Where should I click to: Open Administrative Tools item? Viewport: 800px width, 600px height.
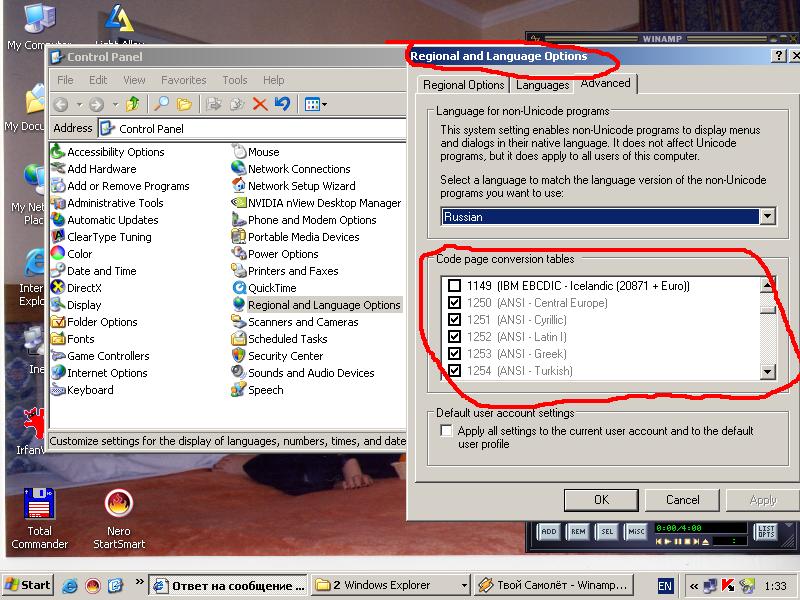108,203
